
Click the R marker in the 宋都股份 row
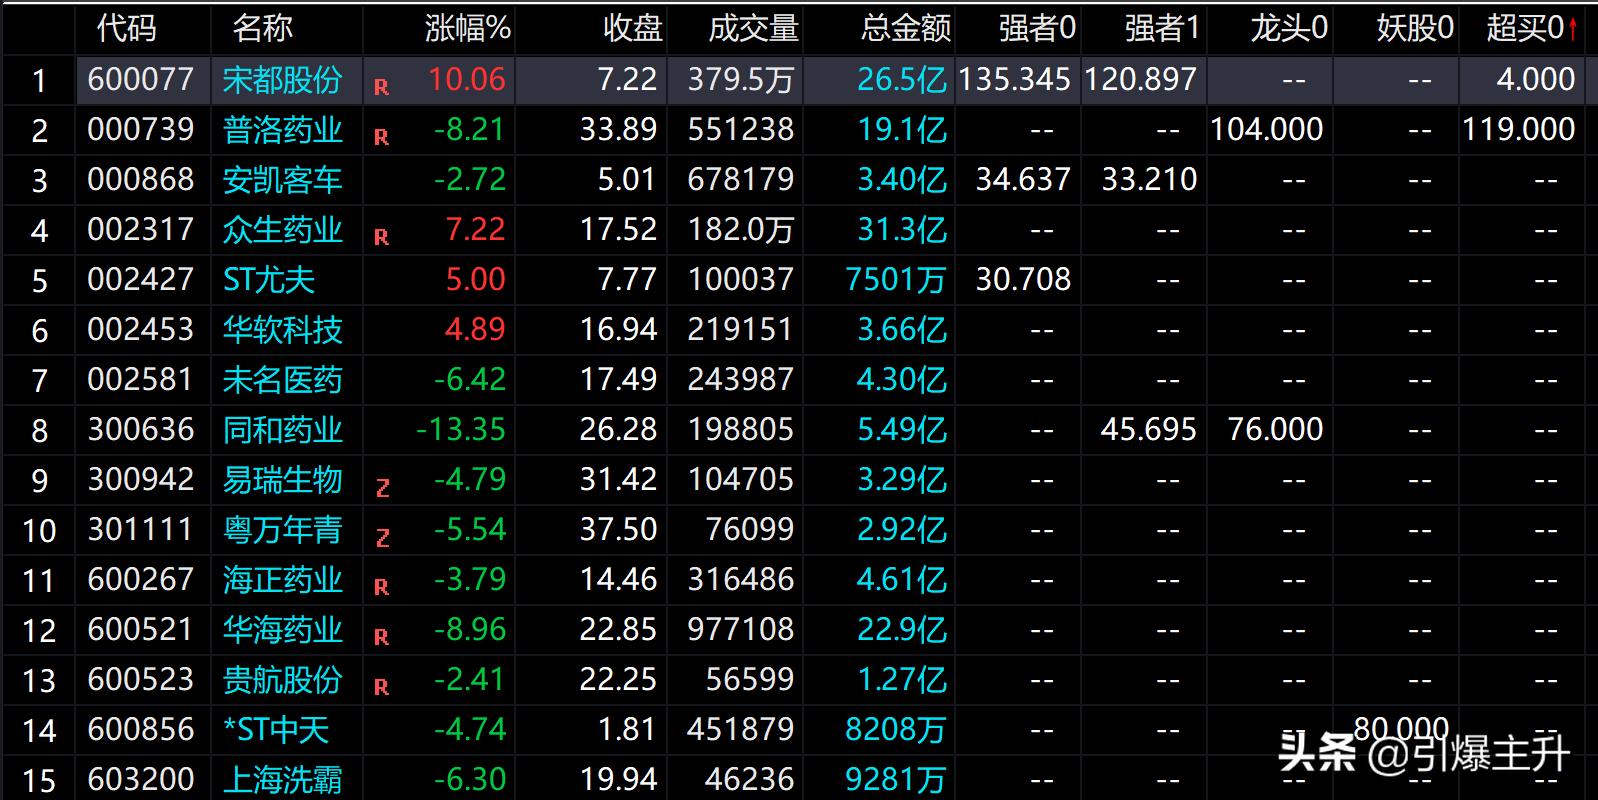coord(381,88)
